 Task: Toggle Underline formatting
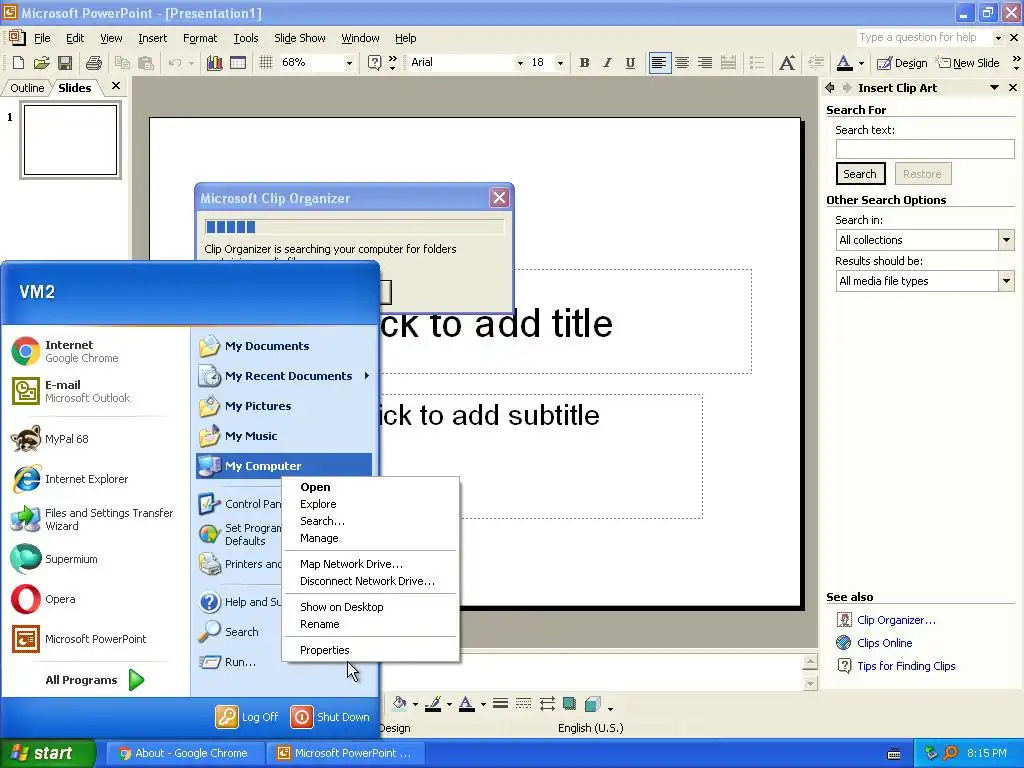tap(630, 63)
